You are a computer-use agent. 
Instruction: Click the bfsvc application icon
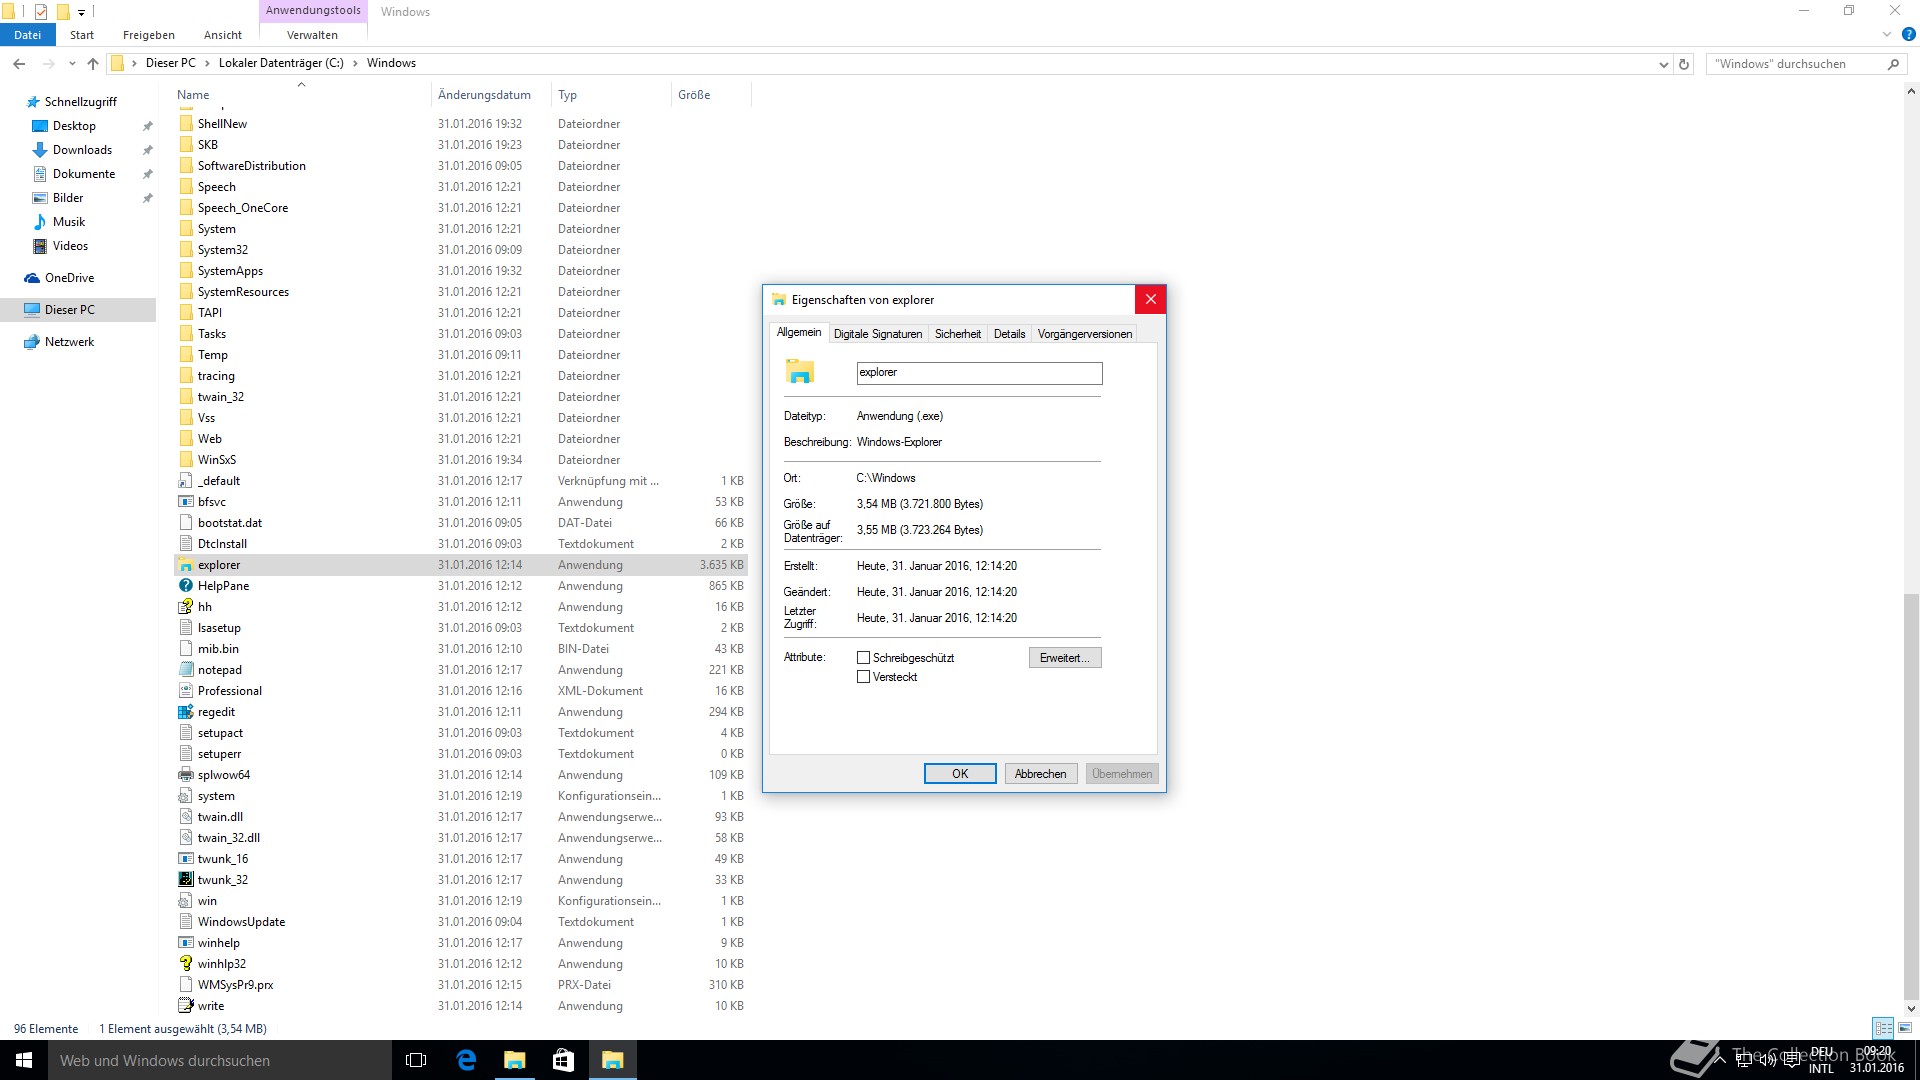point(185,502)
